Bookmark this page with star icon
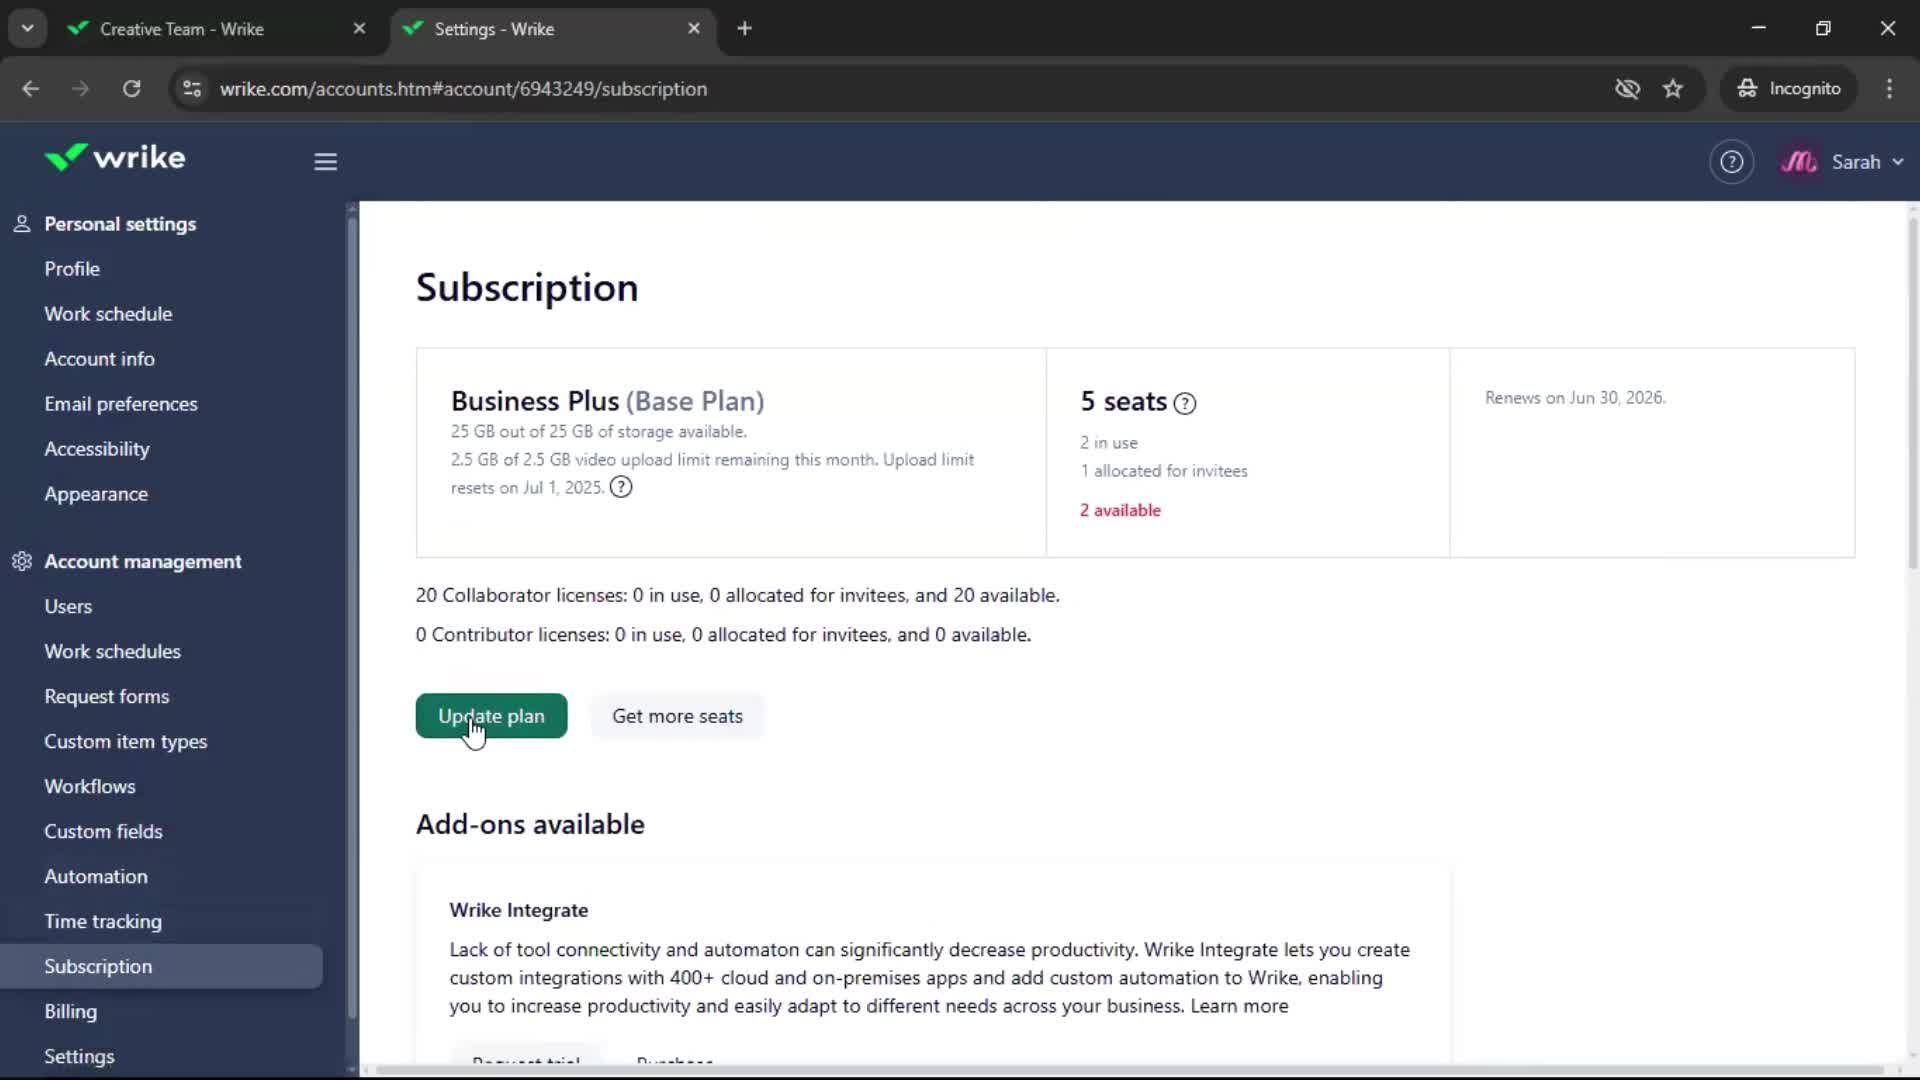Image resolution: width=1920 pixels, height=1080 pixels. [x=1673, y=89]
